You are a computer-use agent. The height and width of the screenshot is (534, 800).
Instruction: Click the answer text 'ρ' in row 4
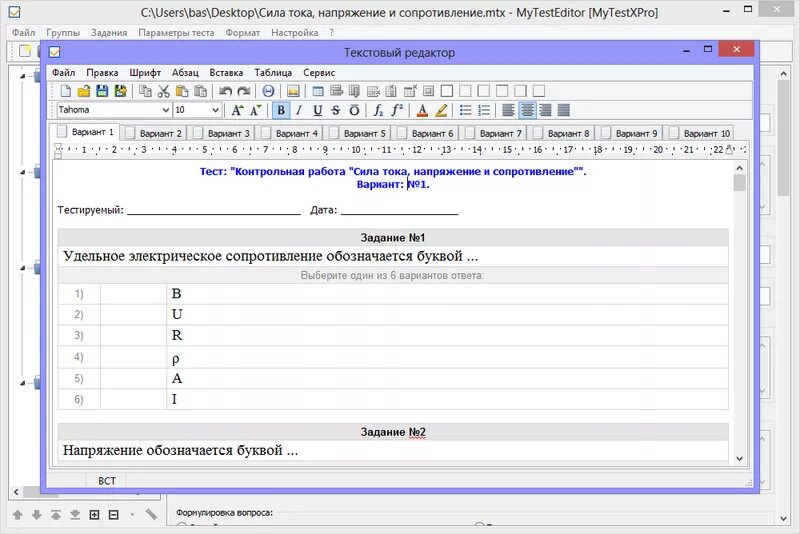point(176,359)
